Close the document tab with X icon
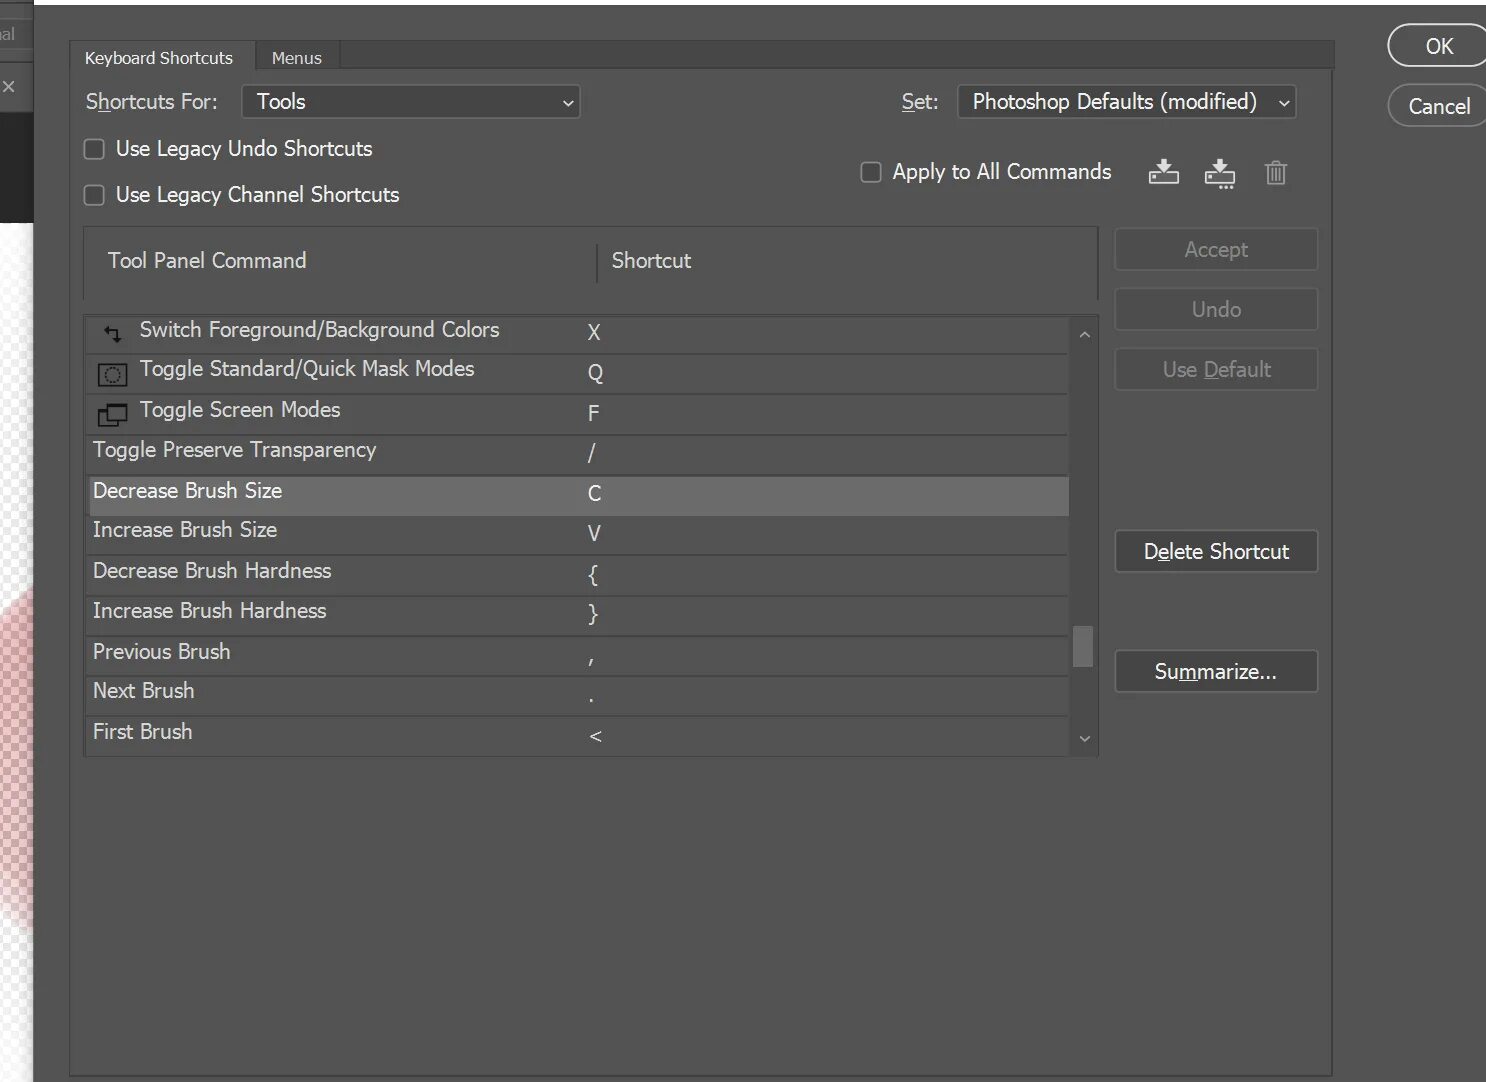Viewport: 1486px width, 1082px height. coord(9,87)
